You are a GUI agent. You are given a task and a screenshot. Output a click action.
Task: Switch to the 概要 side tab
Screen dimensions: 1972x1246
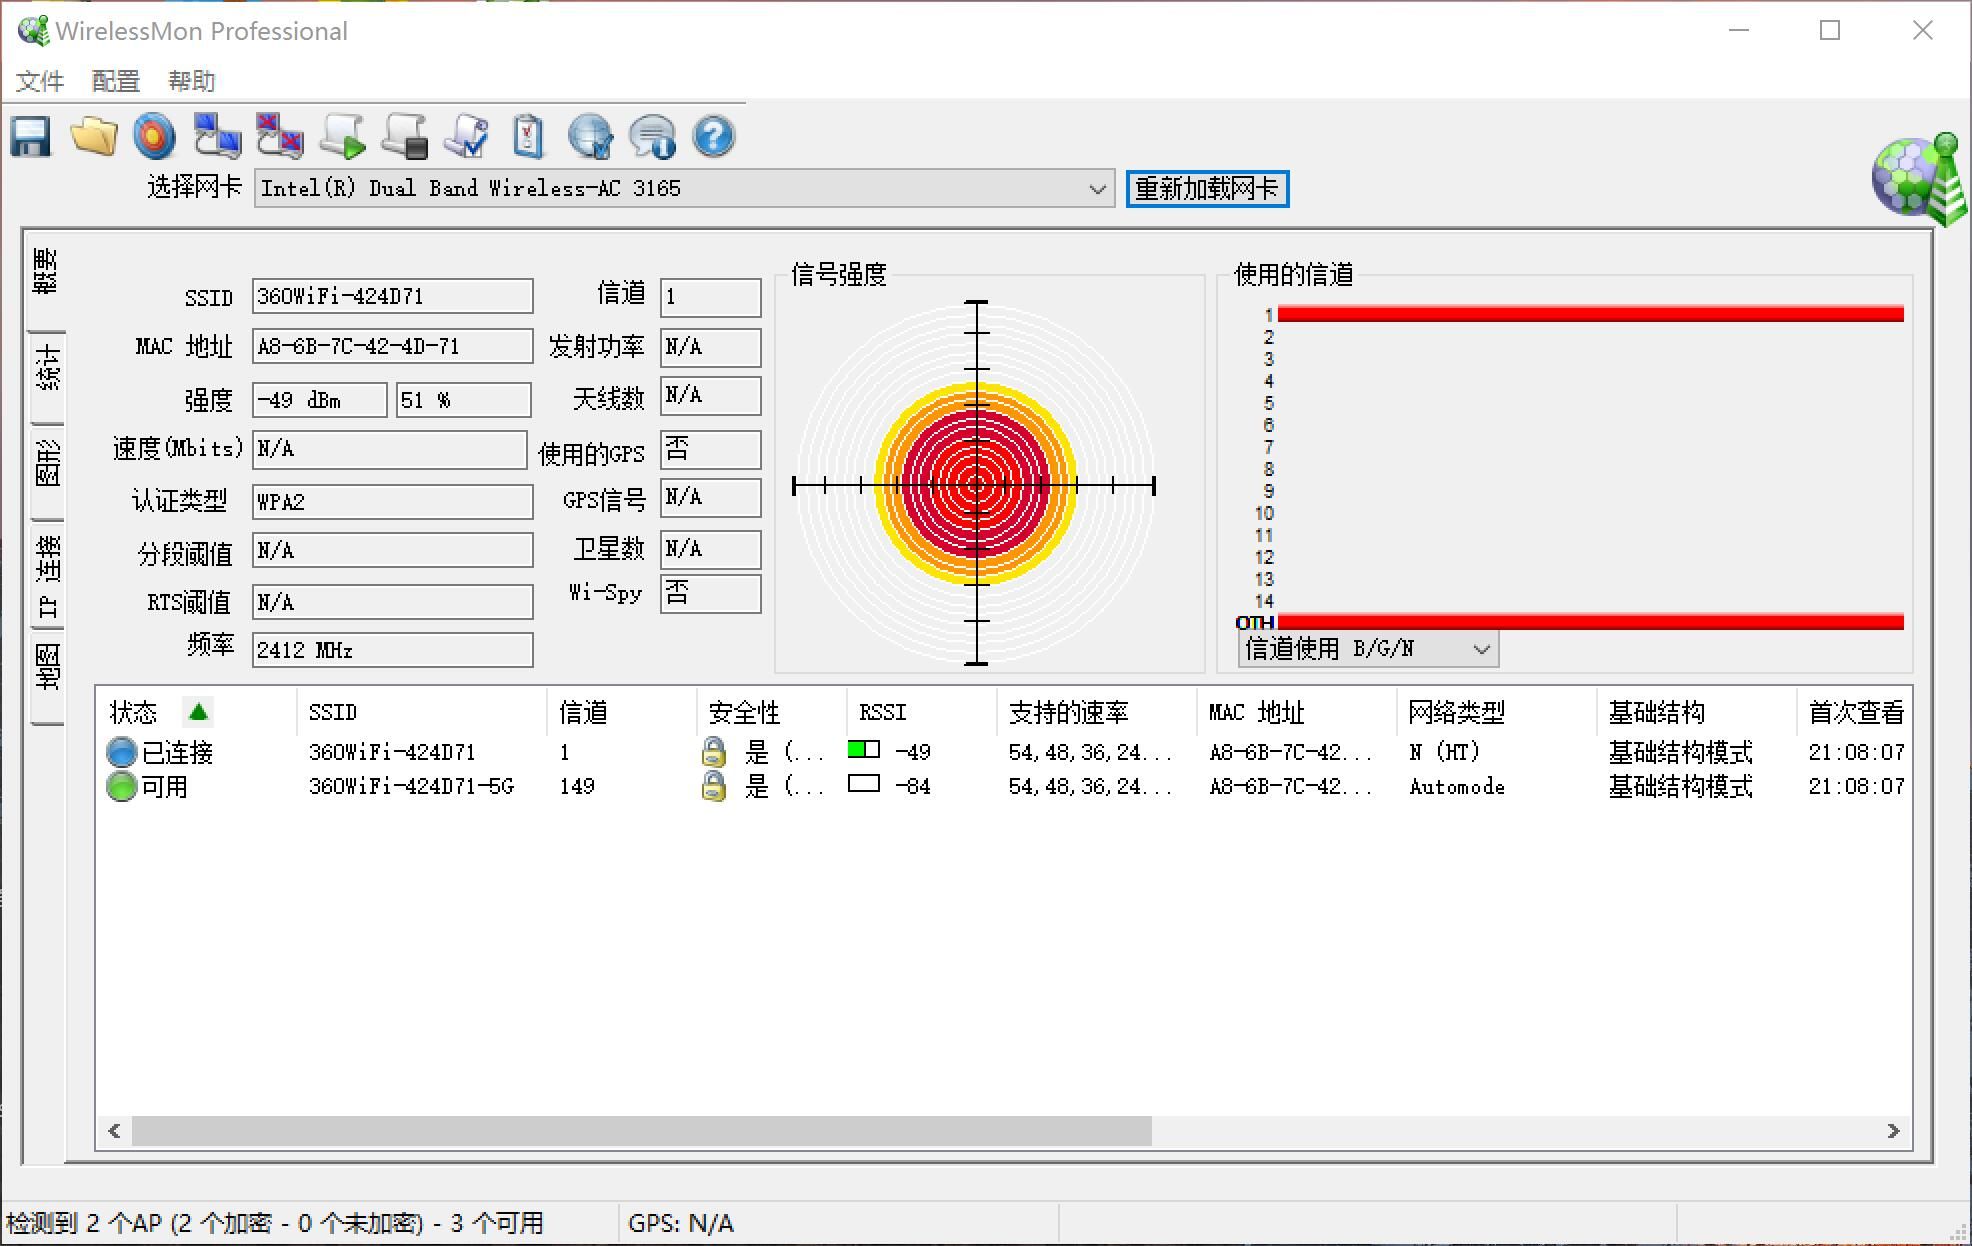(46, 271)
